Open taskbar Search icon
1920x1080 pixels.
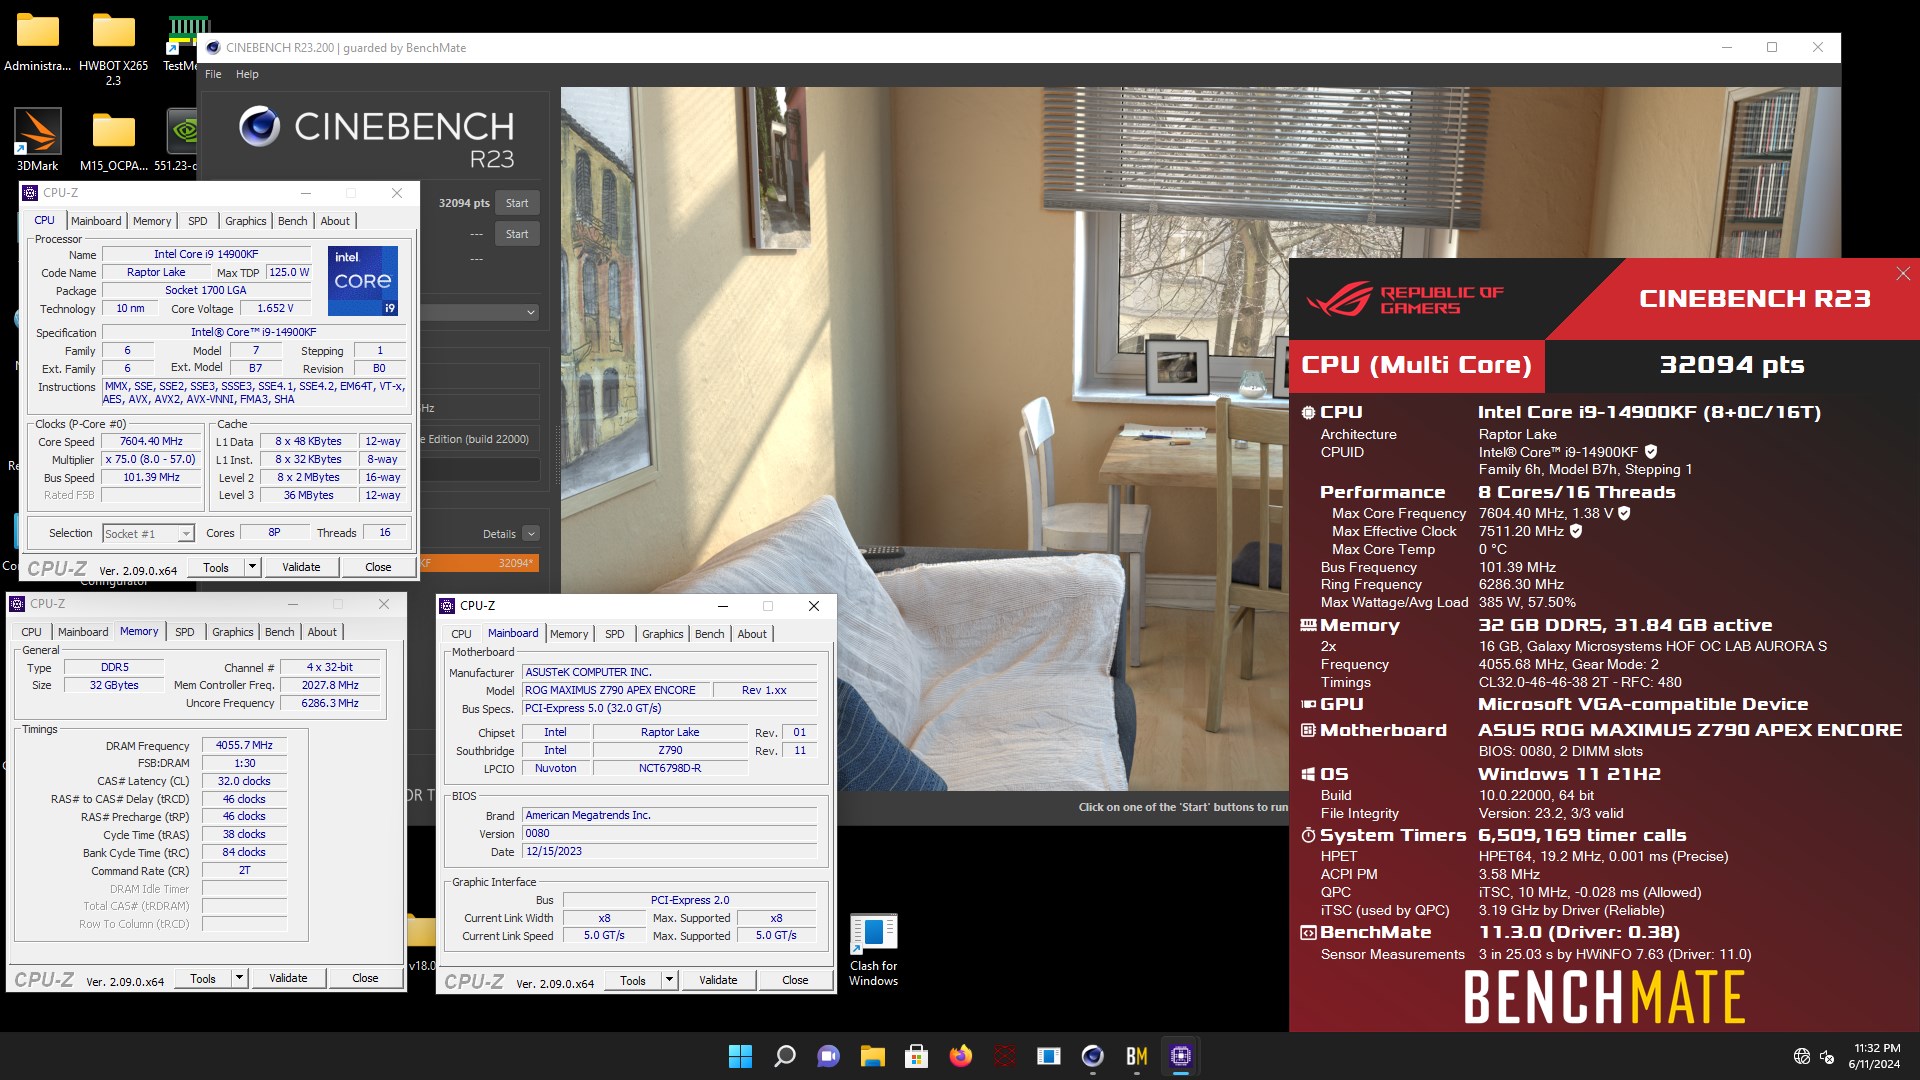(785, 1056)
